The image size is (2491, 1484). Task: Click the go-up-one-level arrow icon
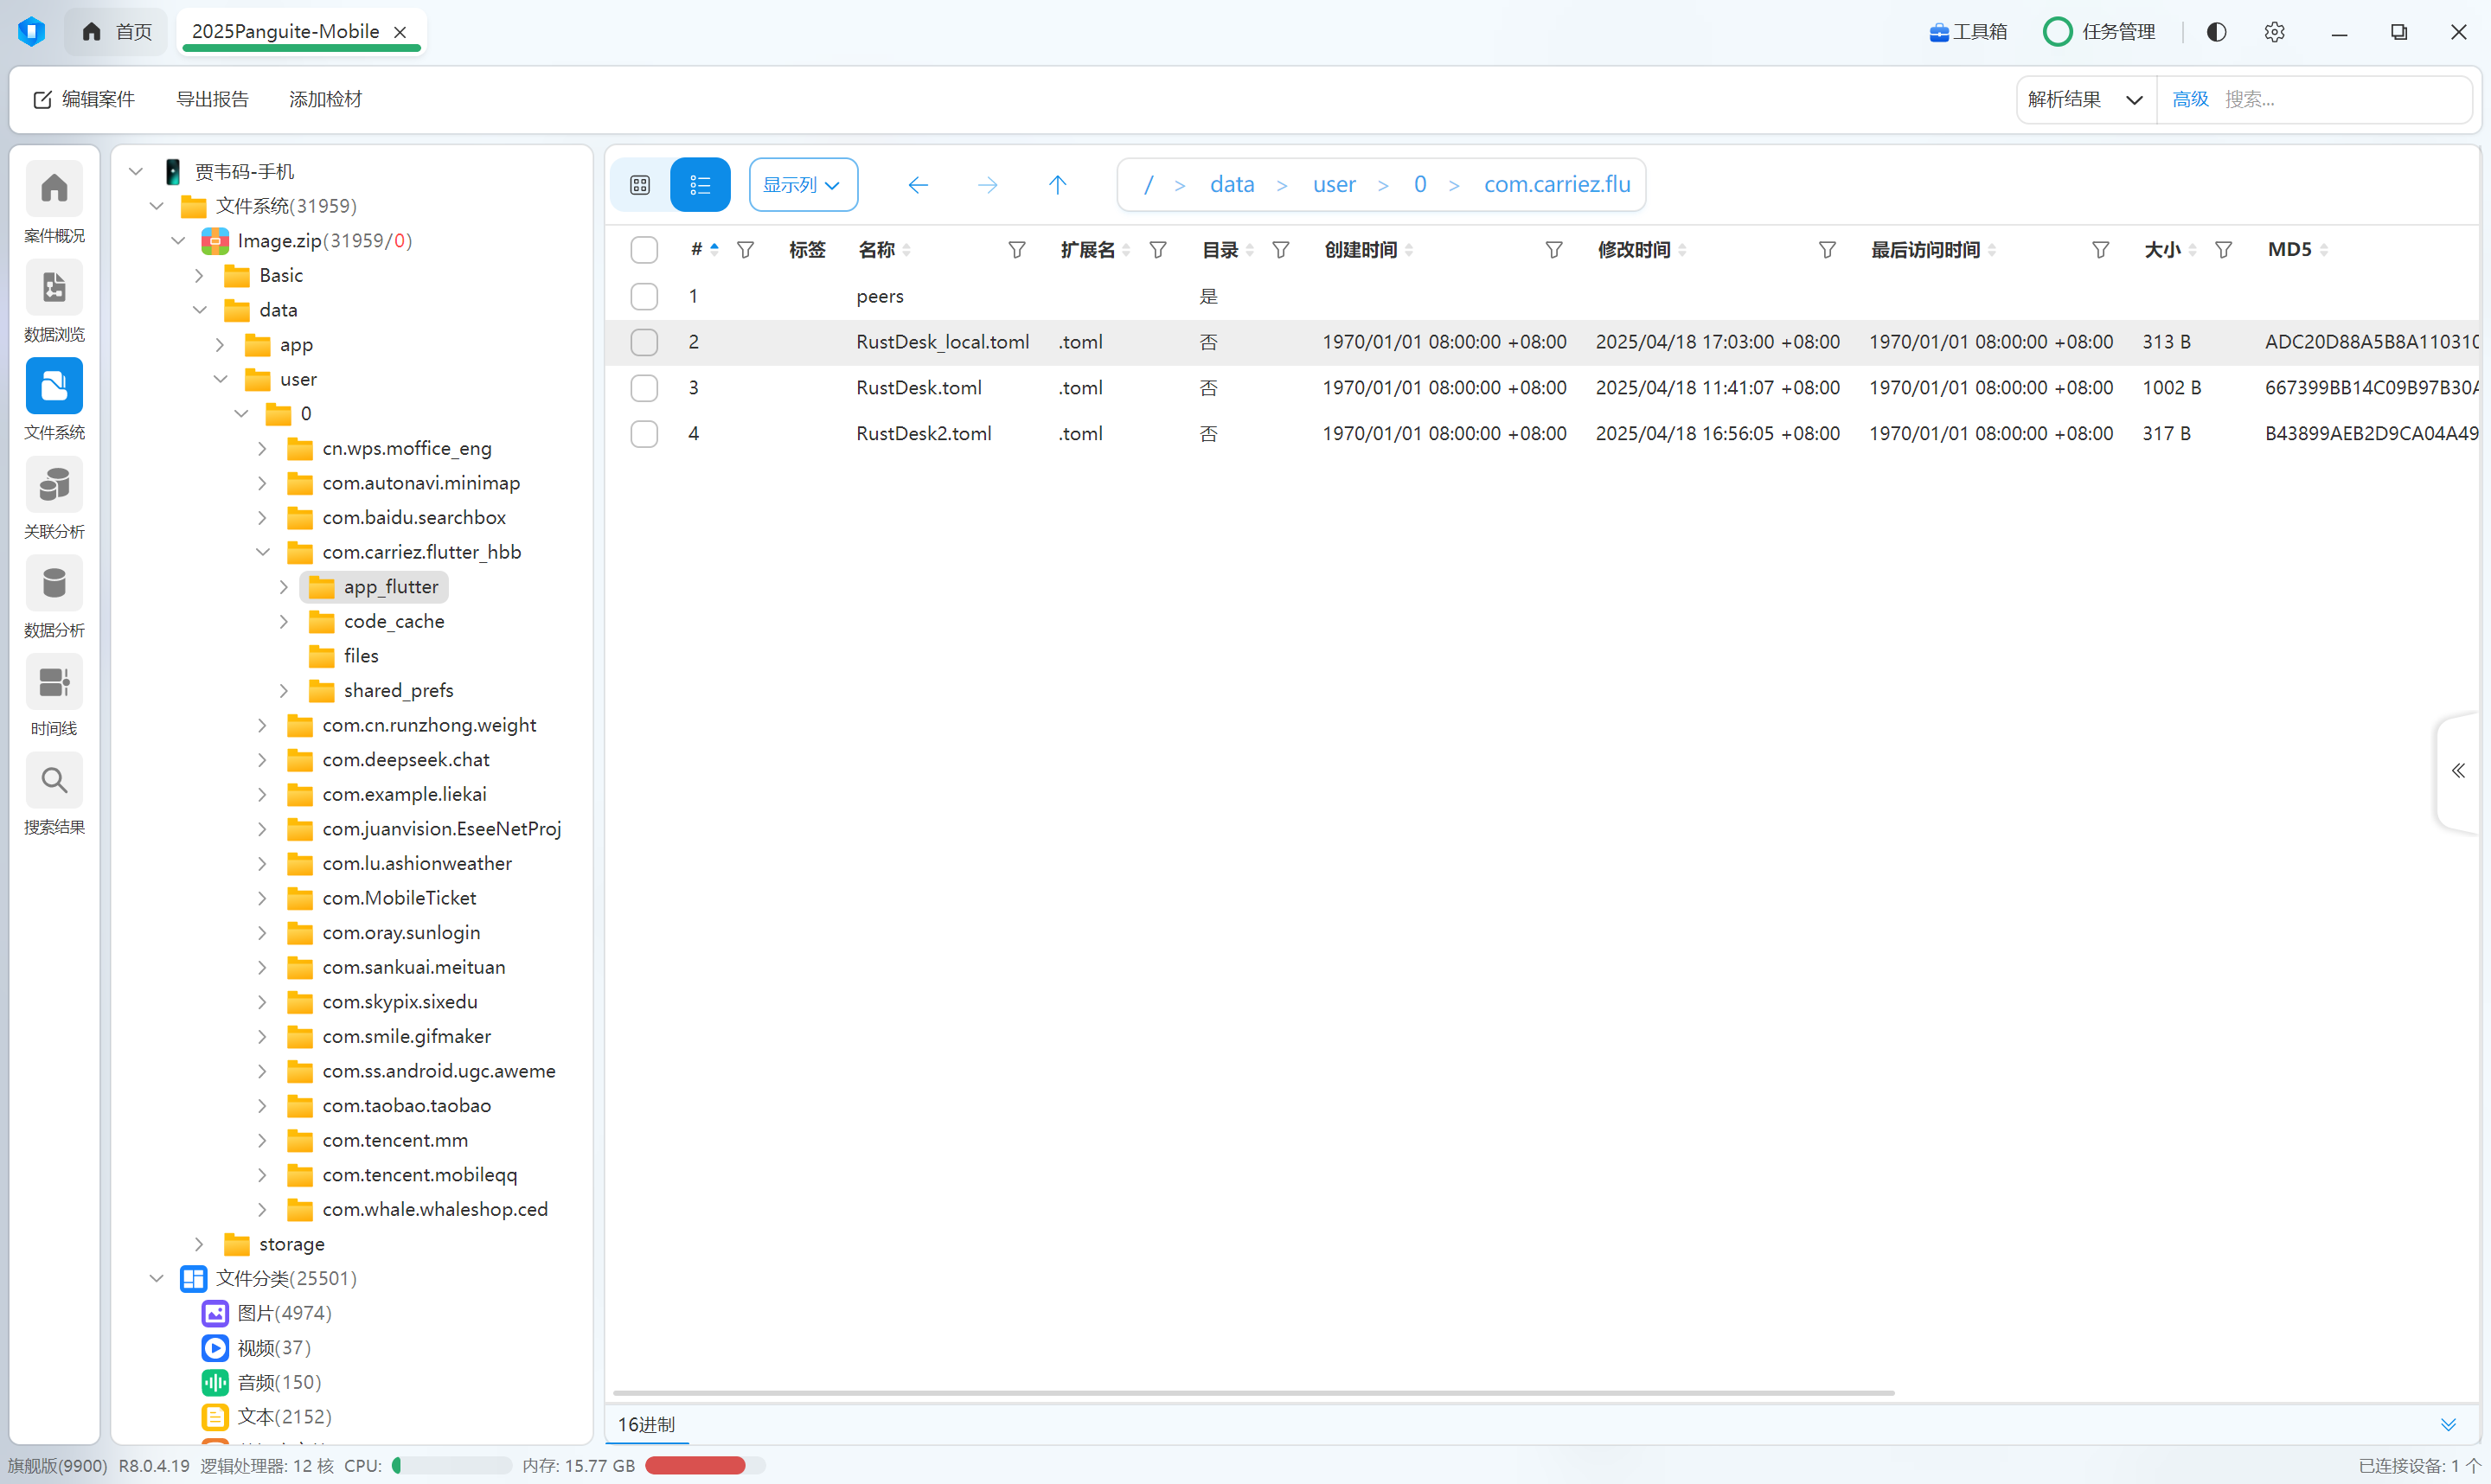1057,185
